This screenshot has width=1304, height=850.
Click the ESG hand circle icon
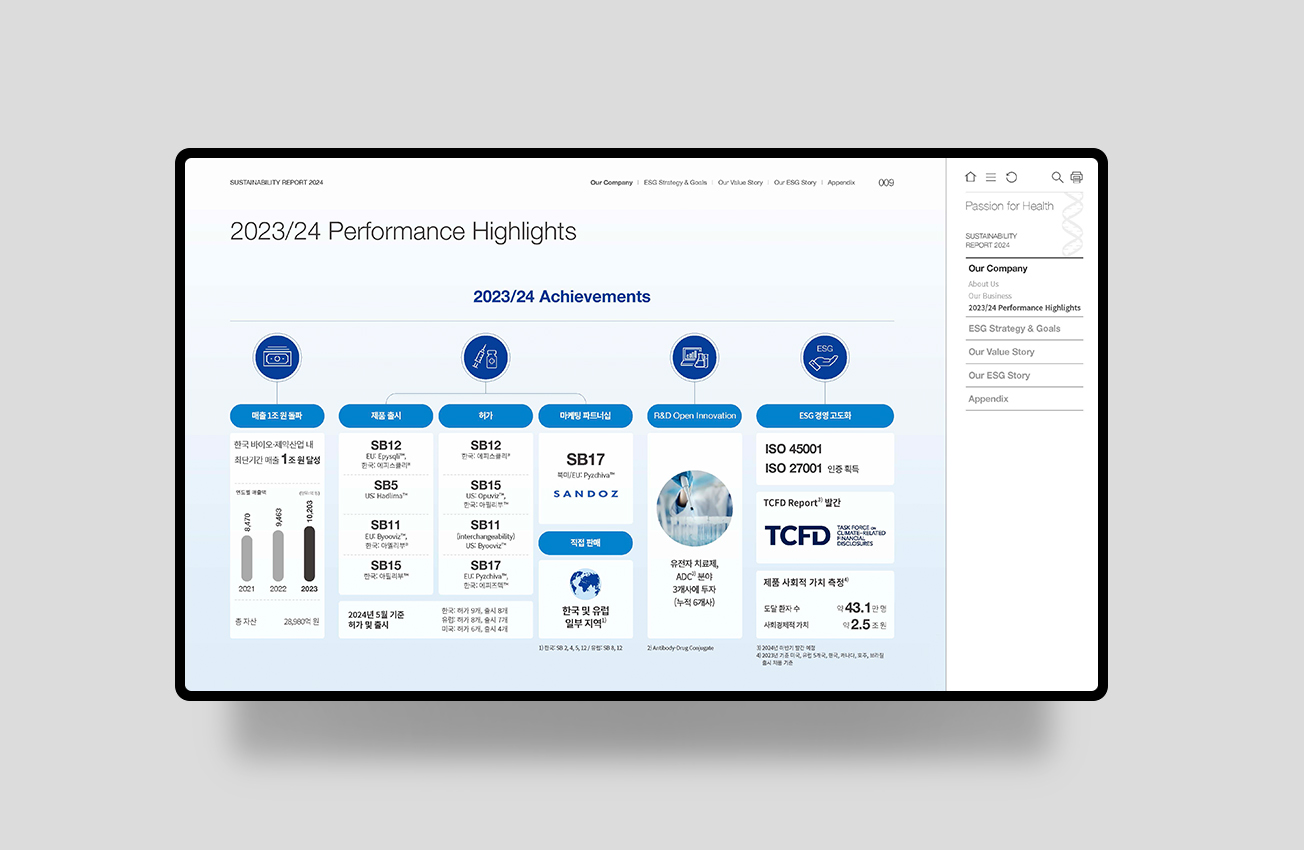click(825, 357)
